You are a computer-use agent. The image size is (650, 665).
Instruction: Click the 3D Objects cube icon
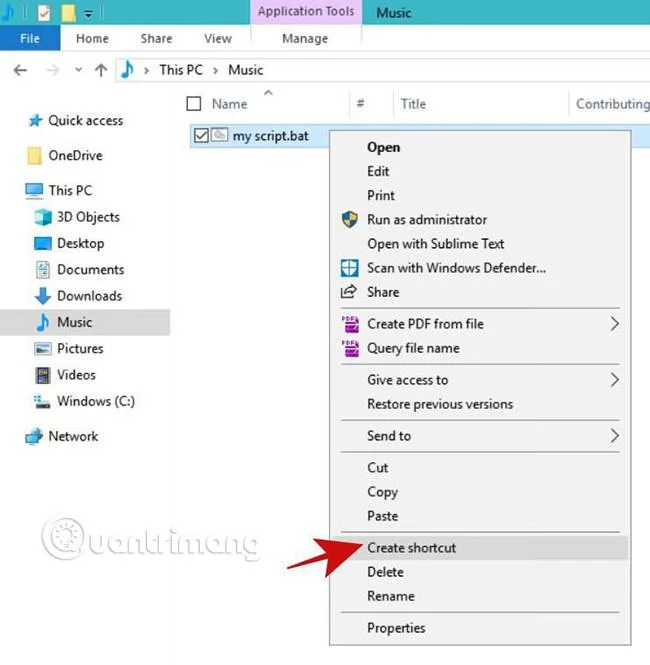43,217
